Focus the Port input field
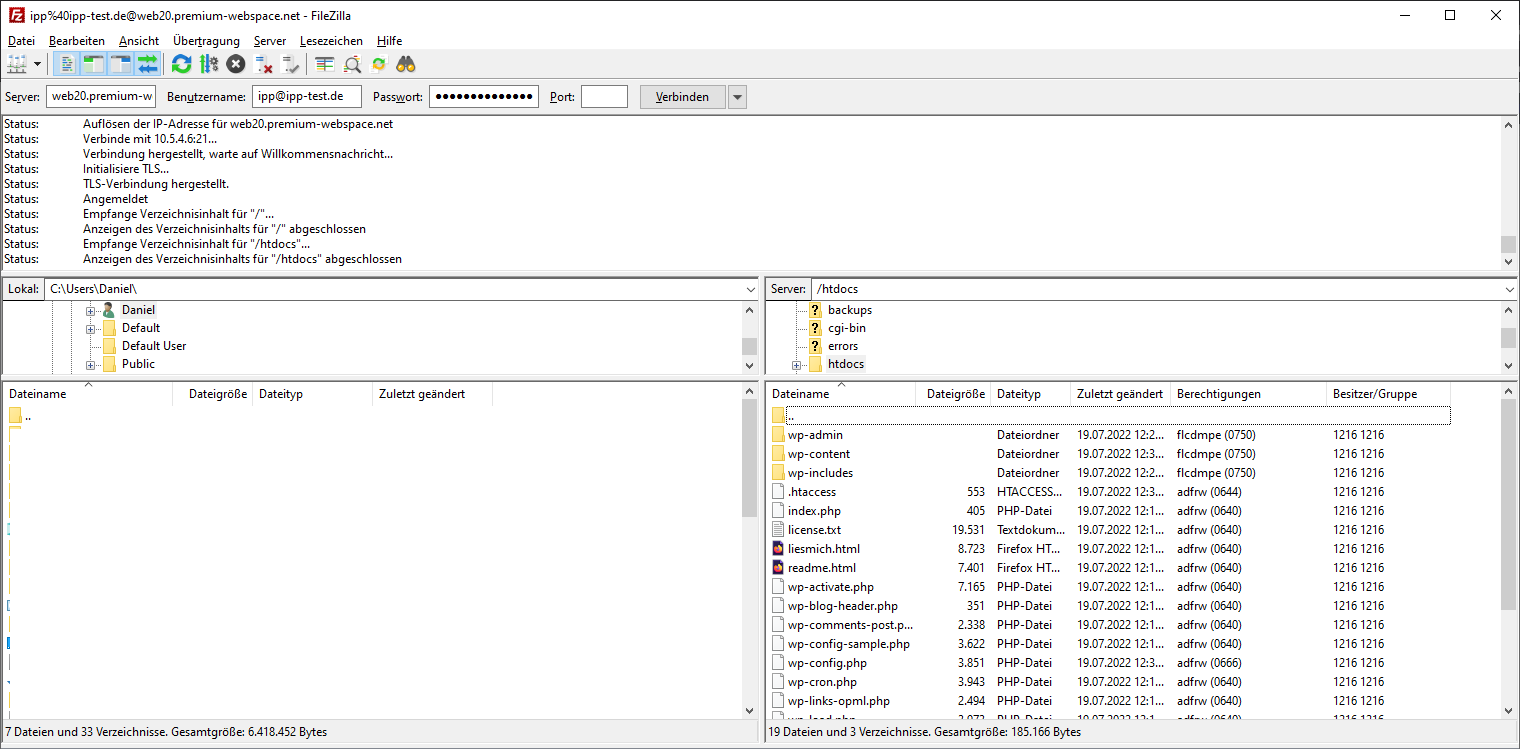This screenshot has width=1520, height=749. (x=604, y=97)
